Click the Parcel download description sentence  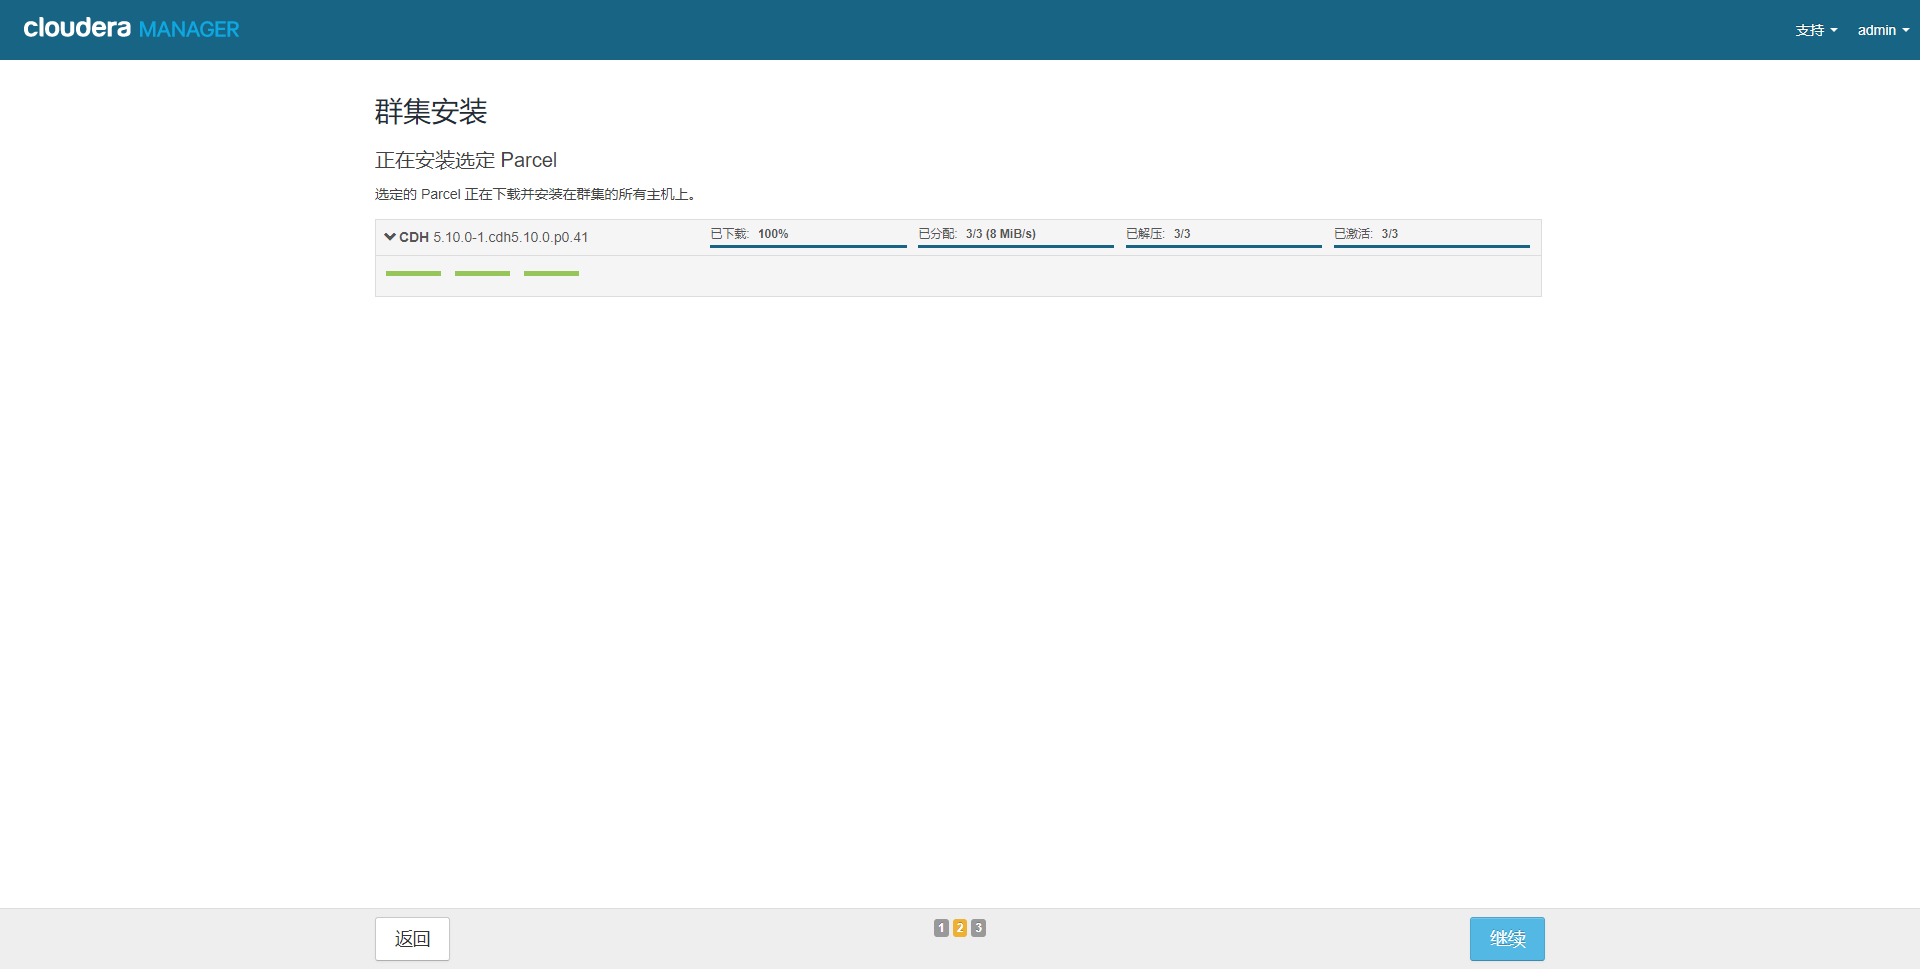pos(535,194)
